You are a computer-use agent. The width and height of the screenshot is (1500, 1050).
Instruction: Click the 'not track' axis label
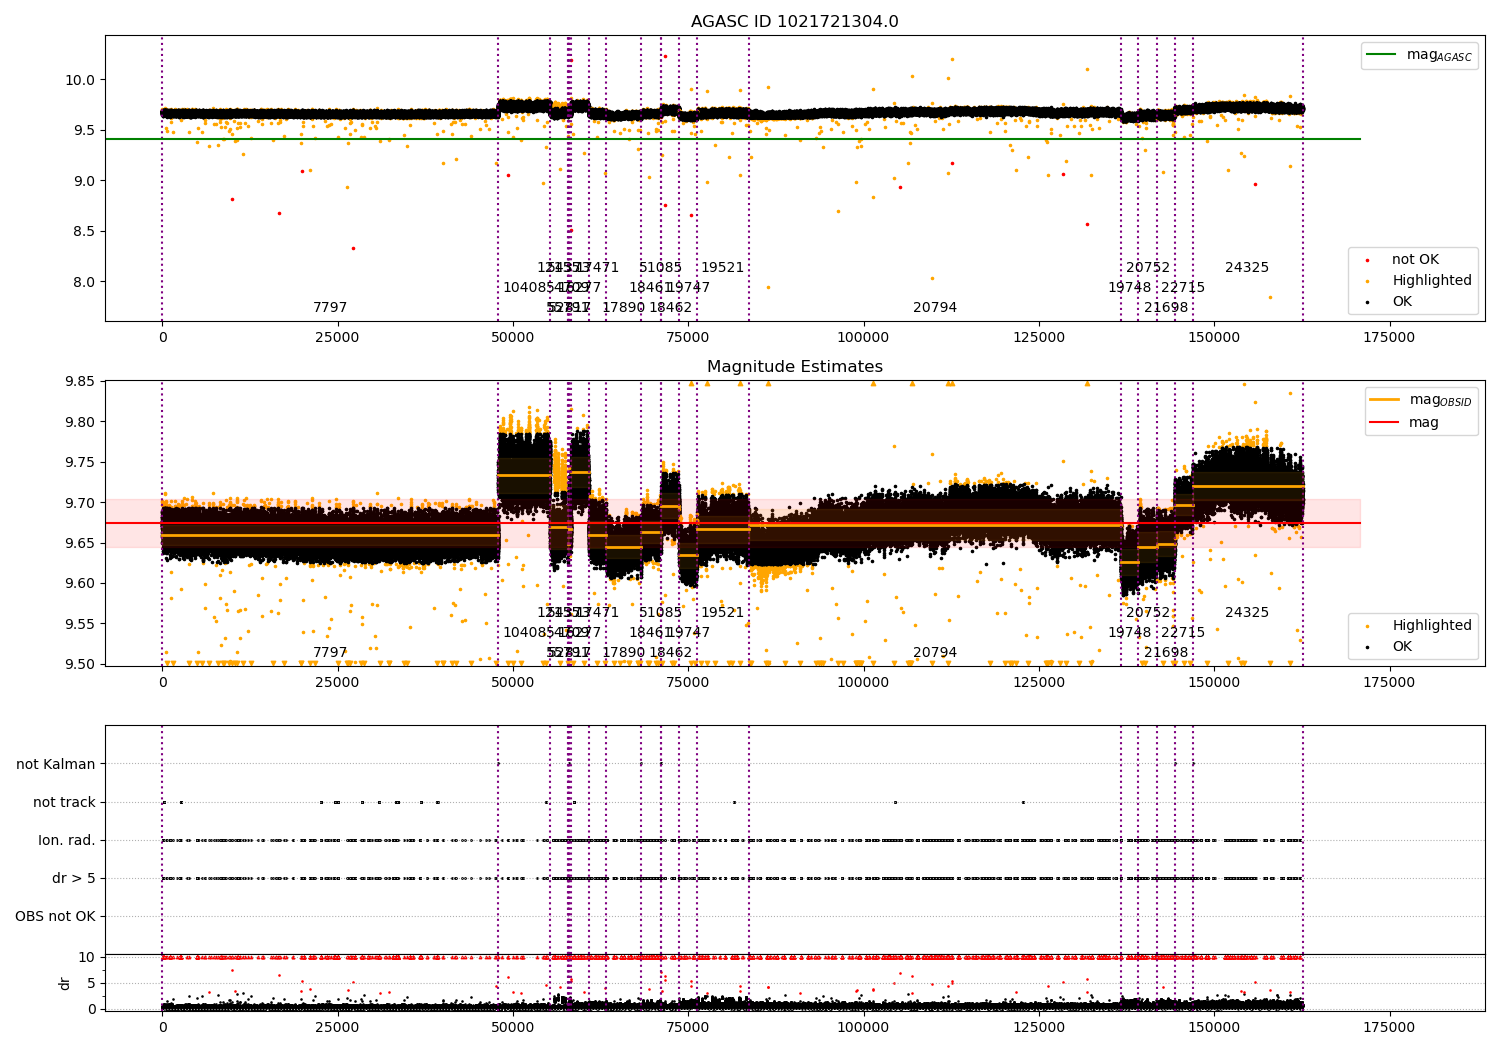click(x=64, y=802)
